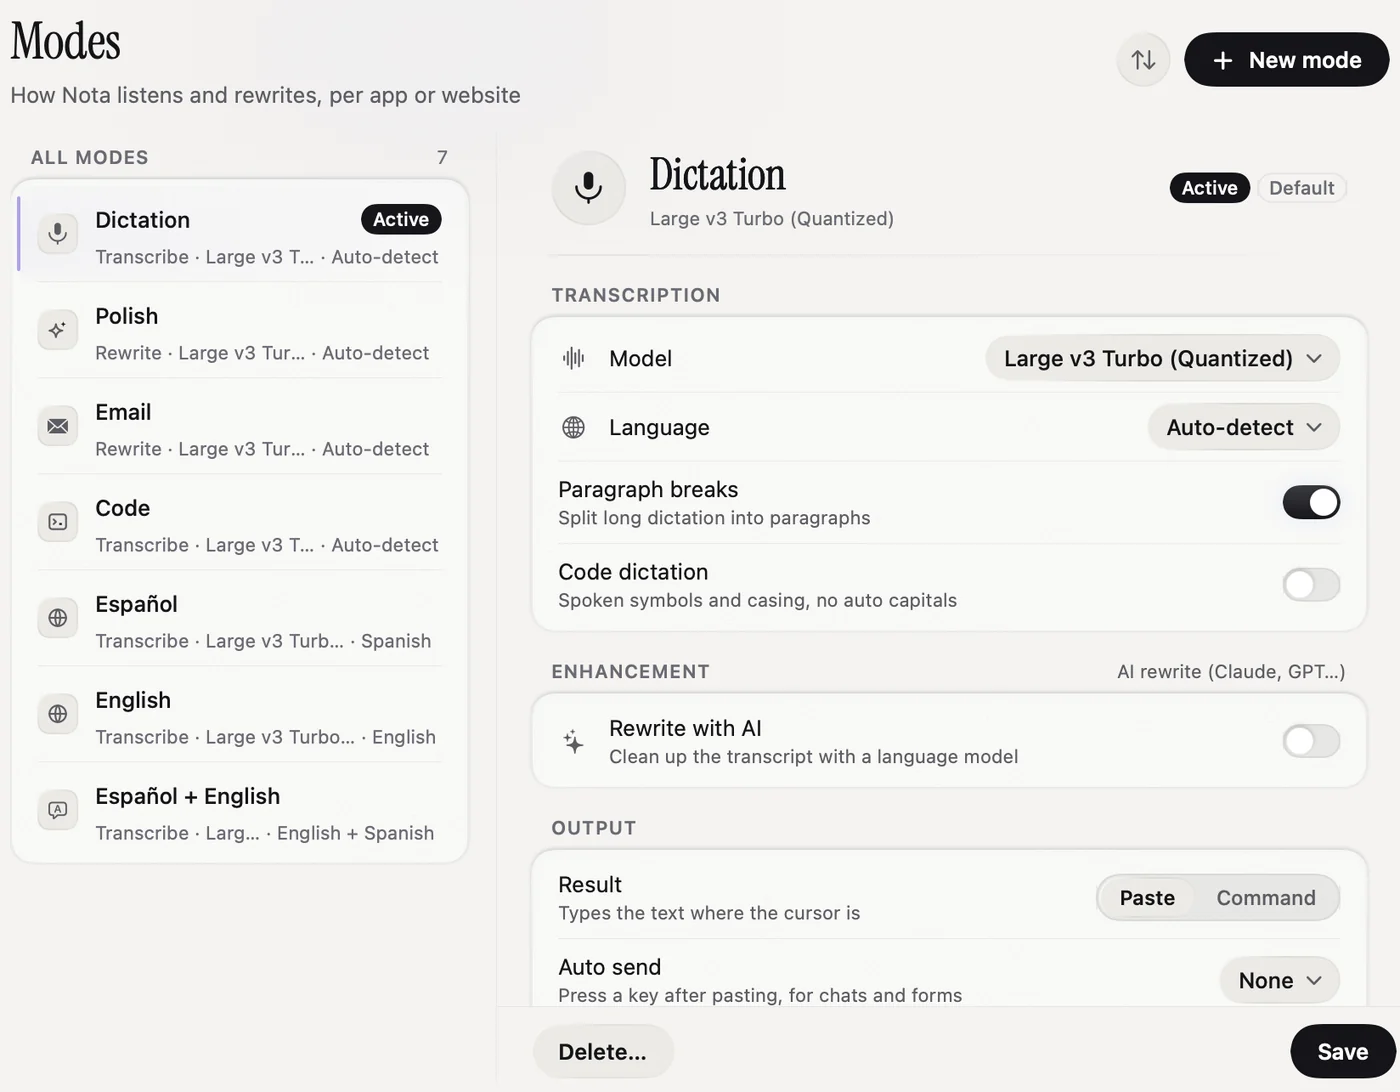Click the sparkle icon next to Polish
Image resolution: width=1400 pixels, height=1092 pixels.
tap(58, 330)
